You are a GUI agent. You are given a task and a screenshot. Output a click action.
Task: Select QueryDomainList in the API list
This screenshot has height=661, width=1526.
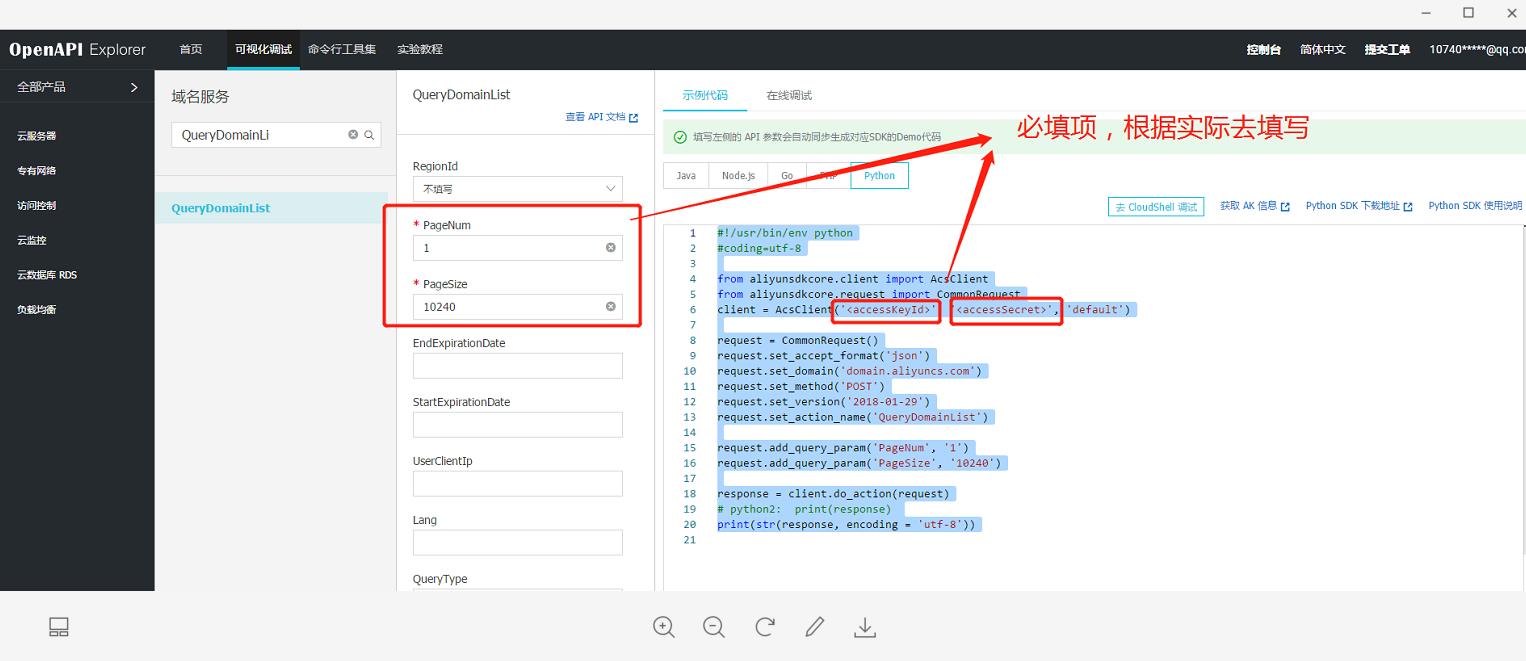(221, 209)
